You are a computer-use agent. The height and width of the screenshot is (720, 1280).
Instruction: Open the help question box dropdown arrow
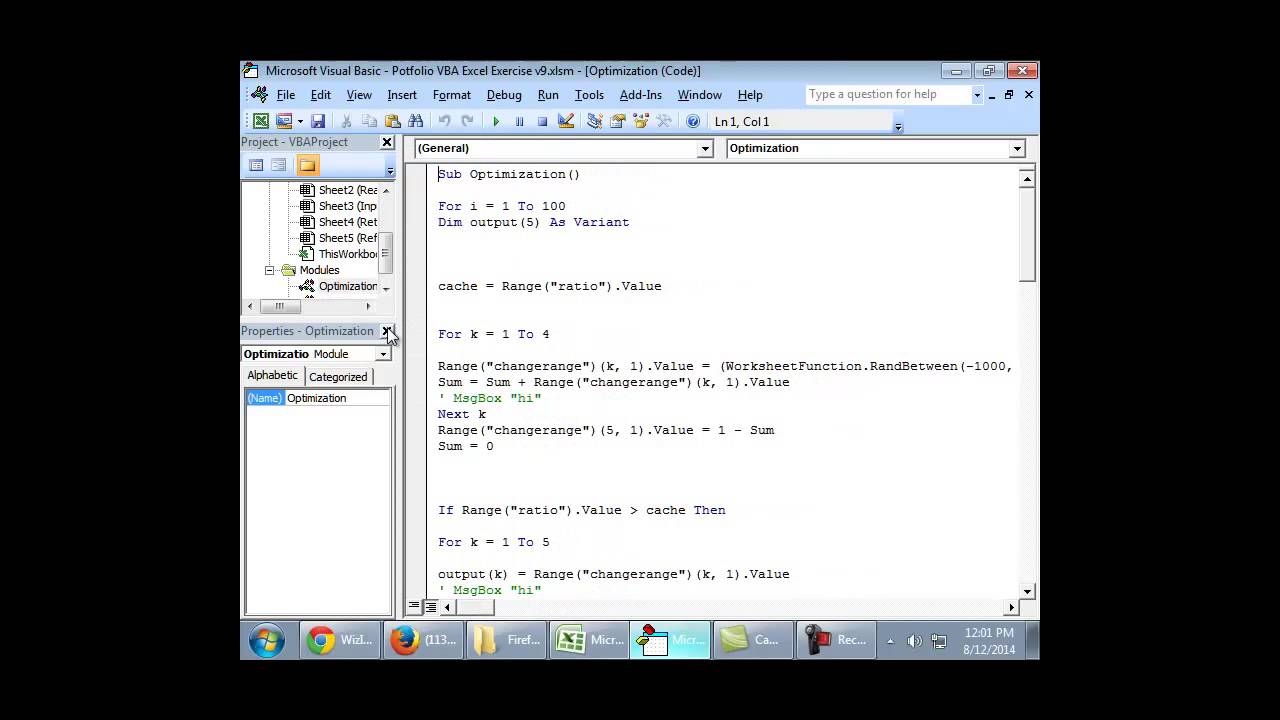(977, 94)
